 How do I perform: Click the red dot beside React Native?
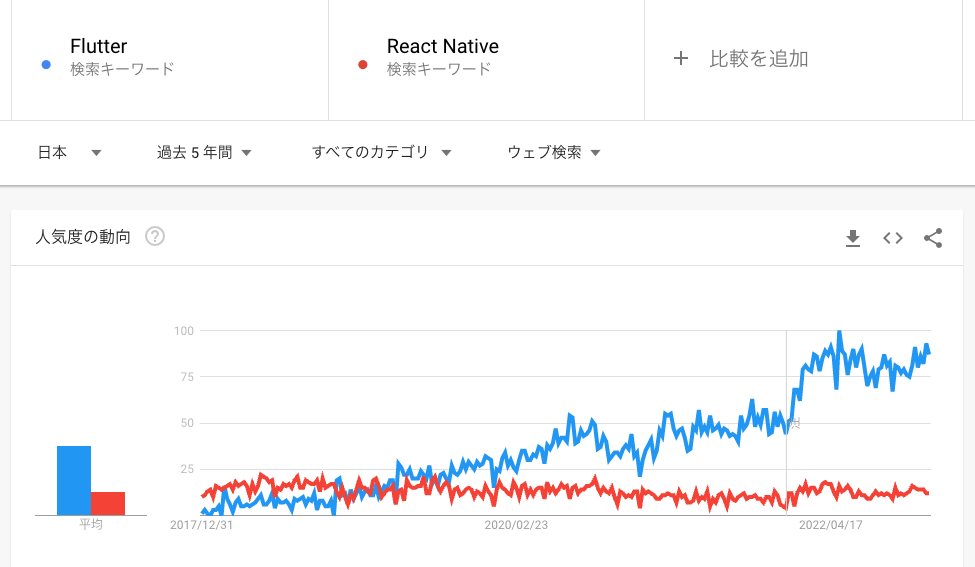click(362, 66)
